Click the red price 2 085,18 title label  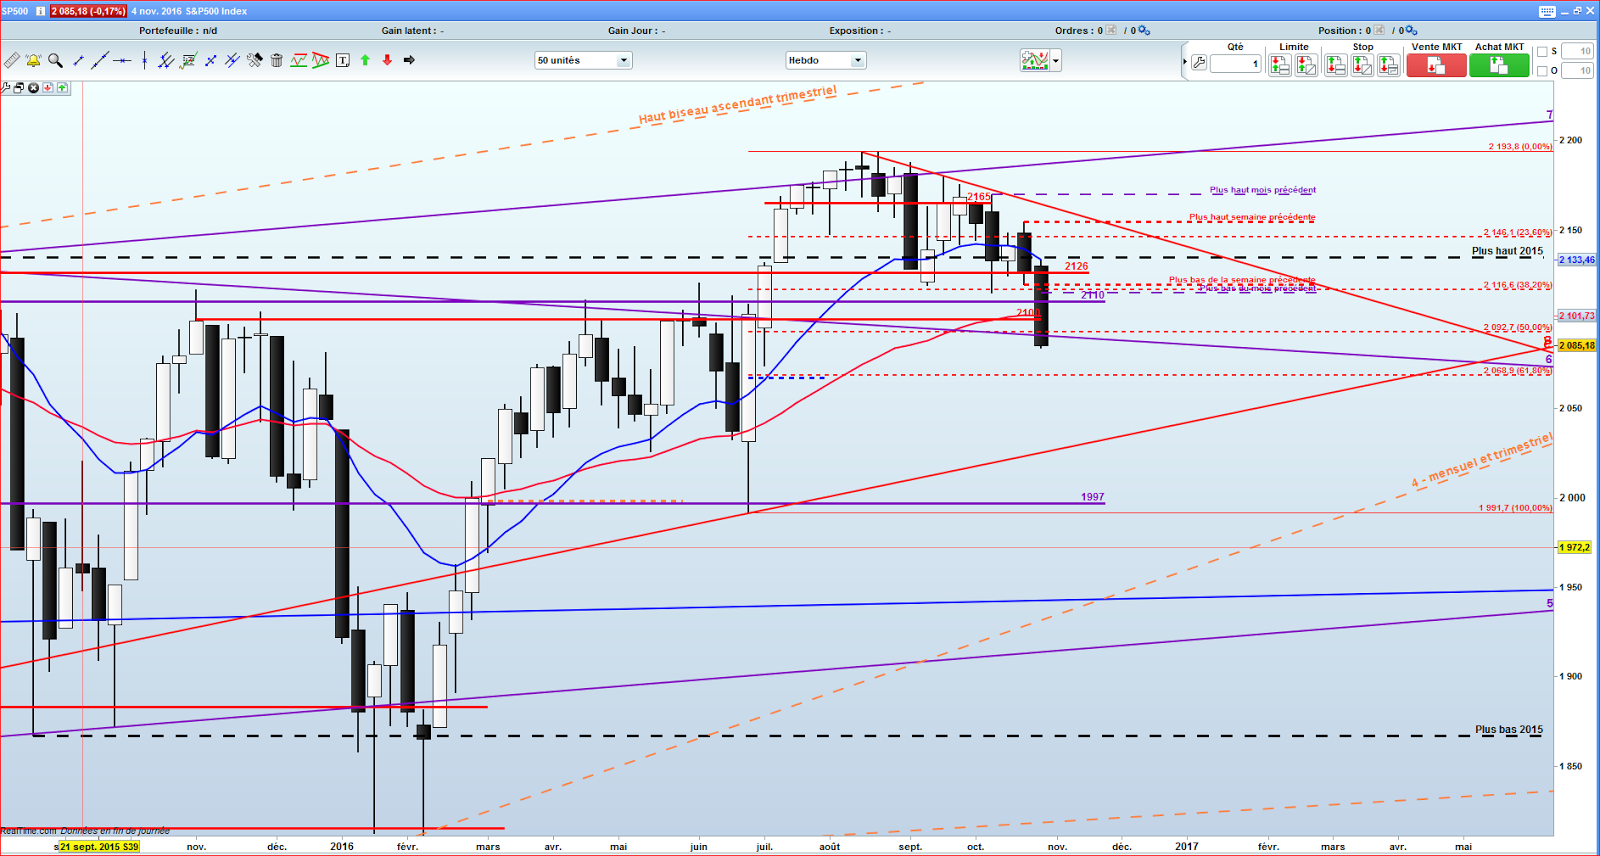[x=88, y=11]
